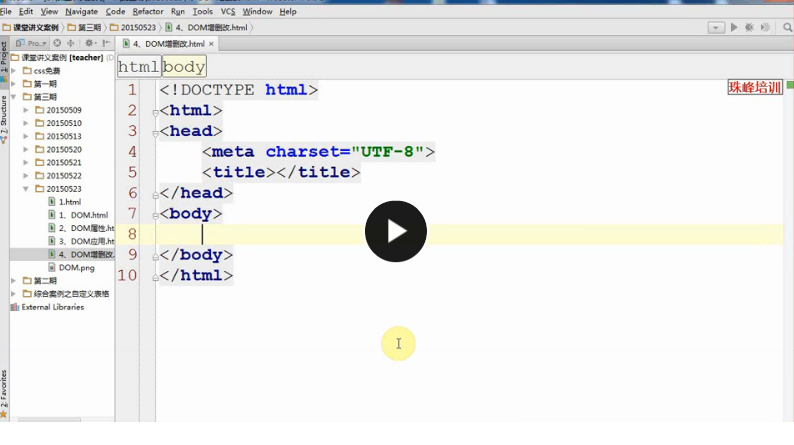Click the Debug bug icon
Screen dimensions: 794x445
(x=749, y=27)
